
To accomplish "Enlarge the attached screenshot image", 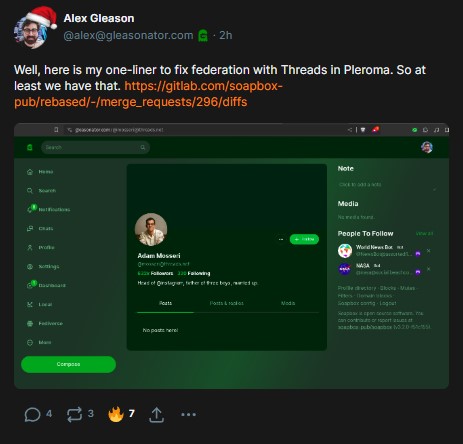I will pos(231,256).
